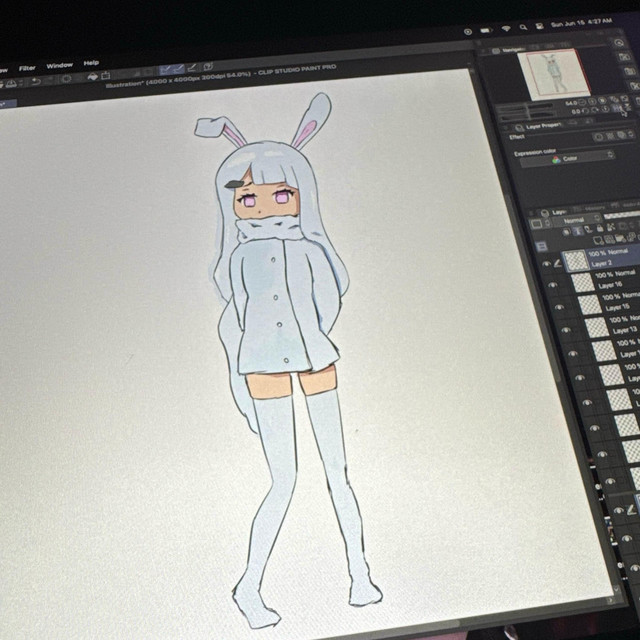Click the New layer folder icon
Viewport: 640px width, 640px height.
pyautogui.click(x=620, y=238)
